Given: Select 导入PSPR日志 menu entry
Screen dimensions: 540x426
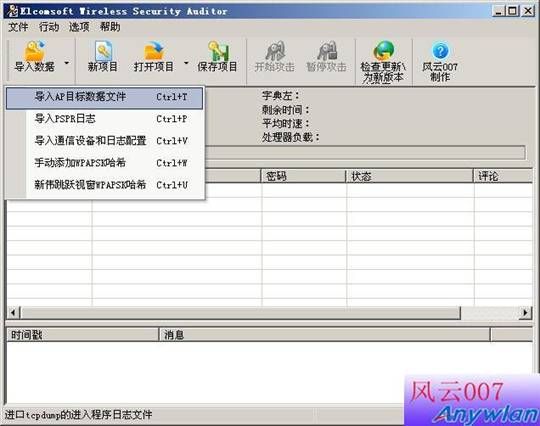Looking at the screenshot, I should pos(104,119).
